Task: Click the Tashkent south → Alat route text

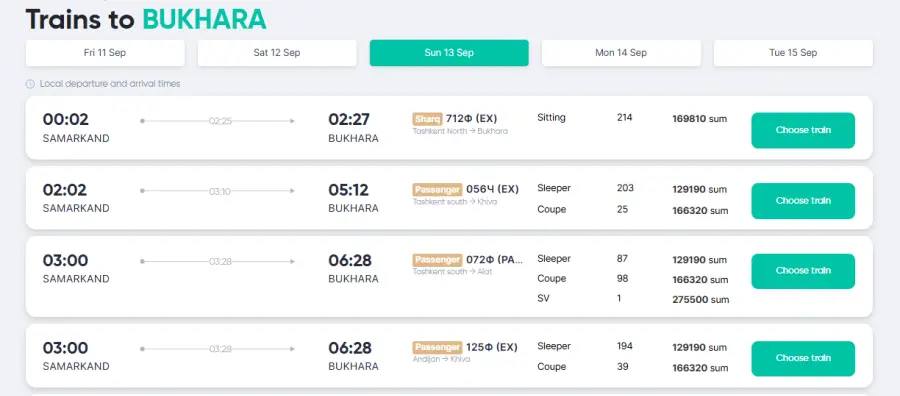Action: (x=452, y=271)
